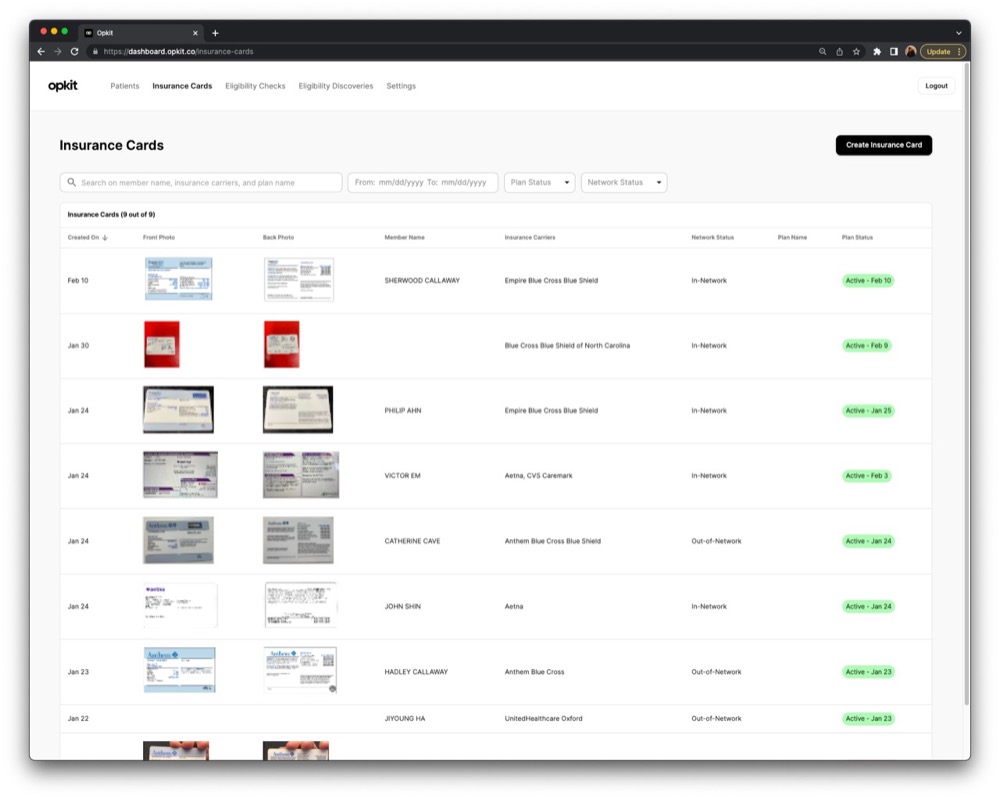Open the Patients page
Viewport: 1000px width, 799px height.
click(x=124, y=86)
